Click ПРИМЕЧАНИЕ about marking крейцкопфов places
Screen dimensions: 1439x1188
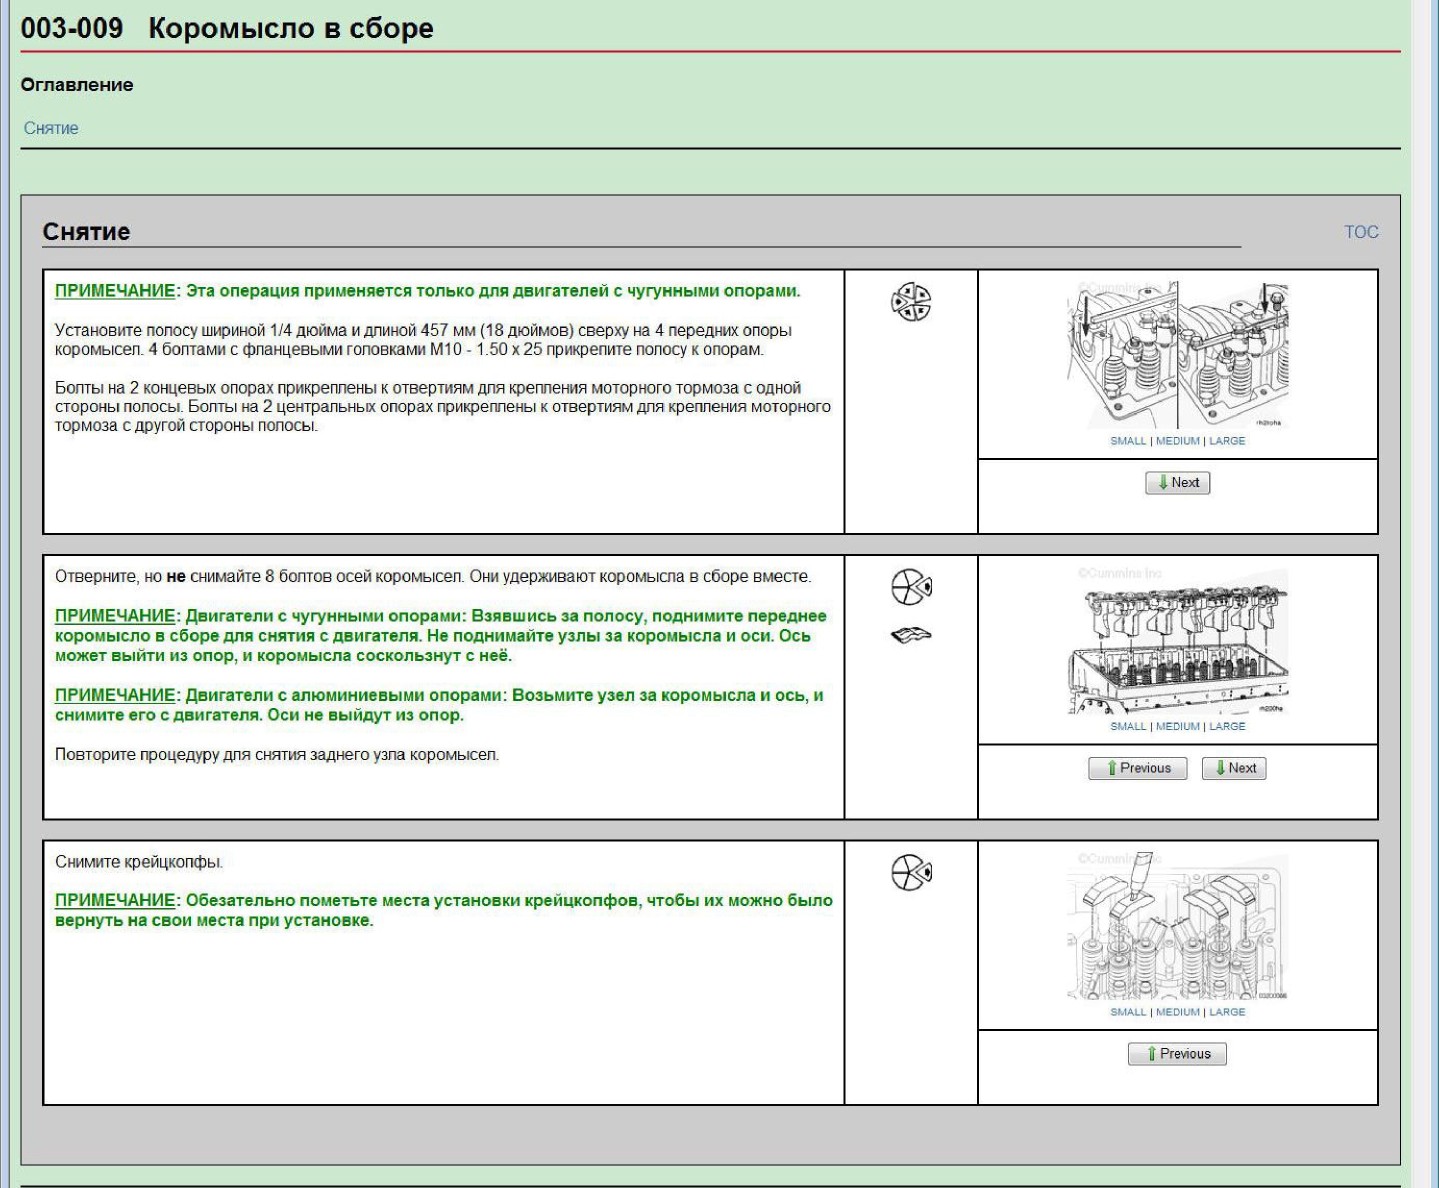point(444,910)
